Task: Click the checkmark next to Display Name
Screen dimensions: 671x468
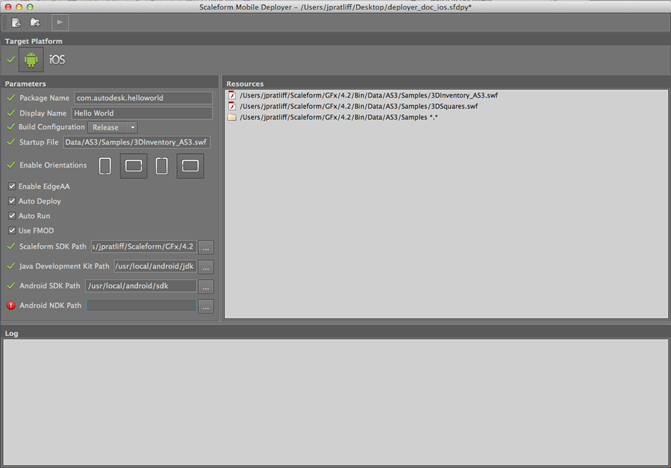Action: click(11, 113)
